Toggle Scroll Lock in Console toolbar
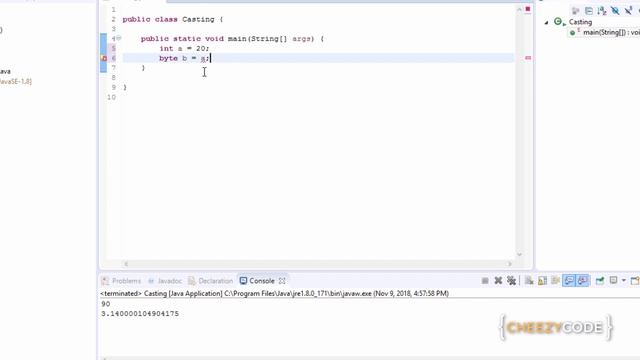This screenshot has width=640, height=360. (542, 281)
